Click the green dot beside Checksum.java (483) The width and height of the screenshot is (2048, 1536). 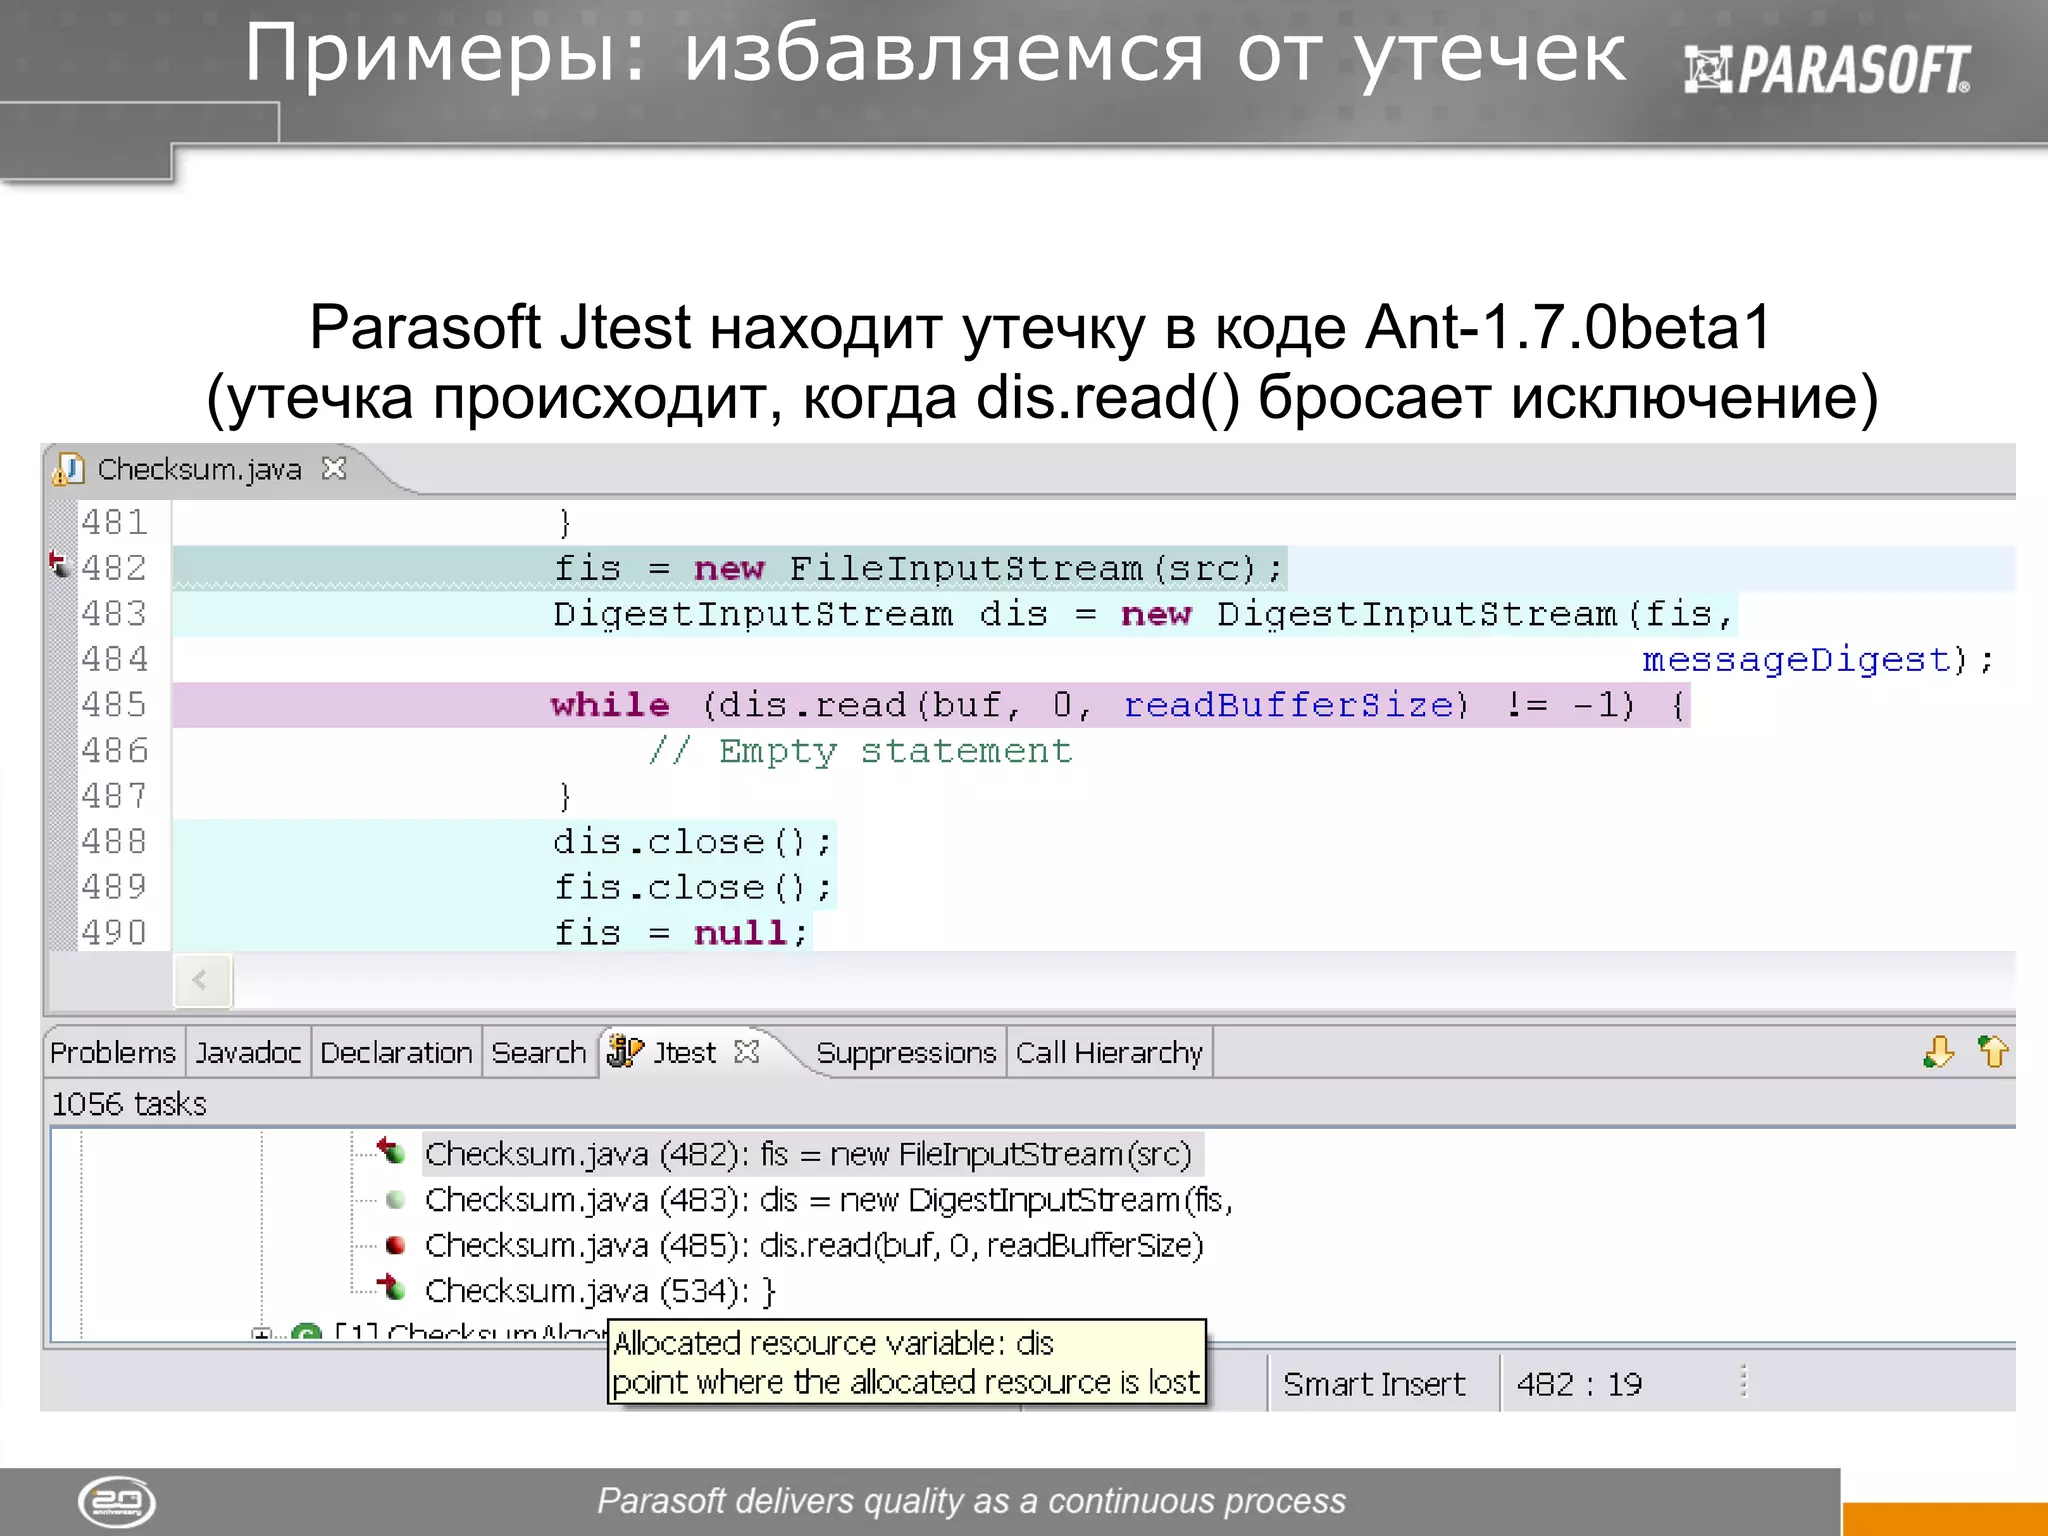click(x=395, y=1199)
